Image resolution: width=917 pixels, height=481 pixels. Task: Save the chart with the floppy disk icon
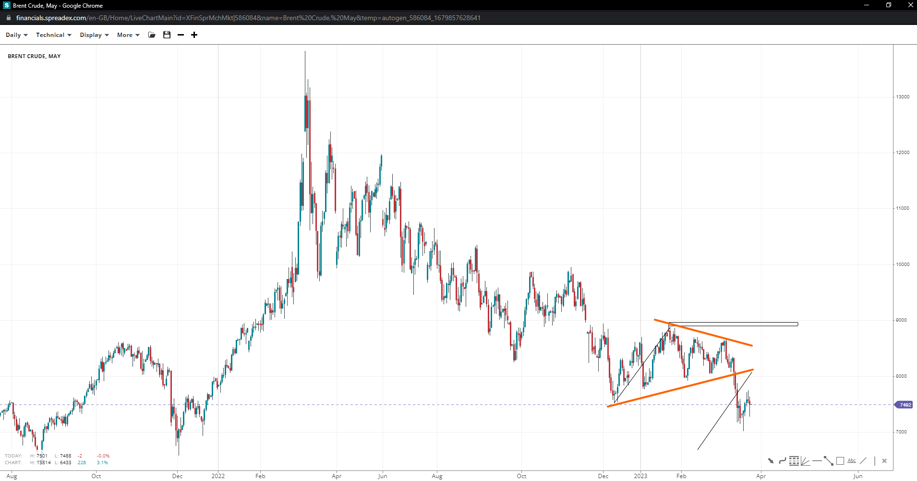point(167,35)
